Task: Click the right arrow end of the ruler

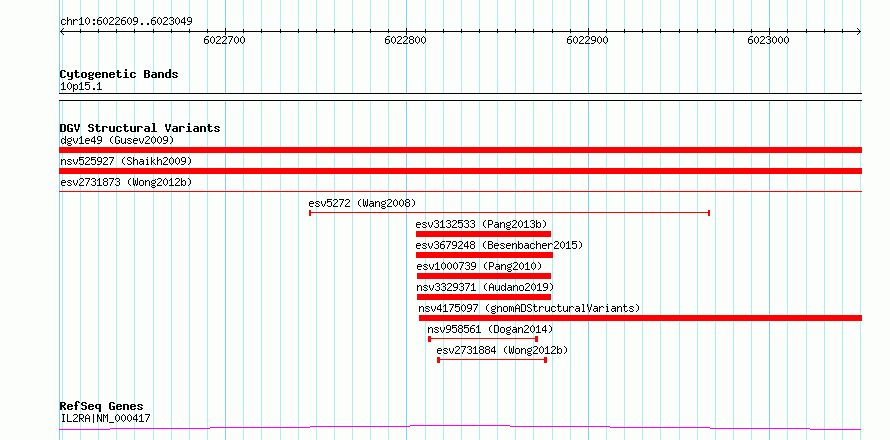Action: [859, 32]
